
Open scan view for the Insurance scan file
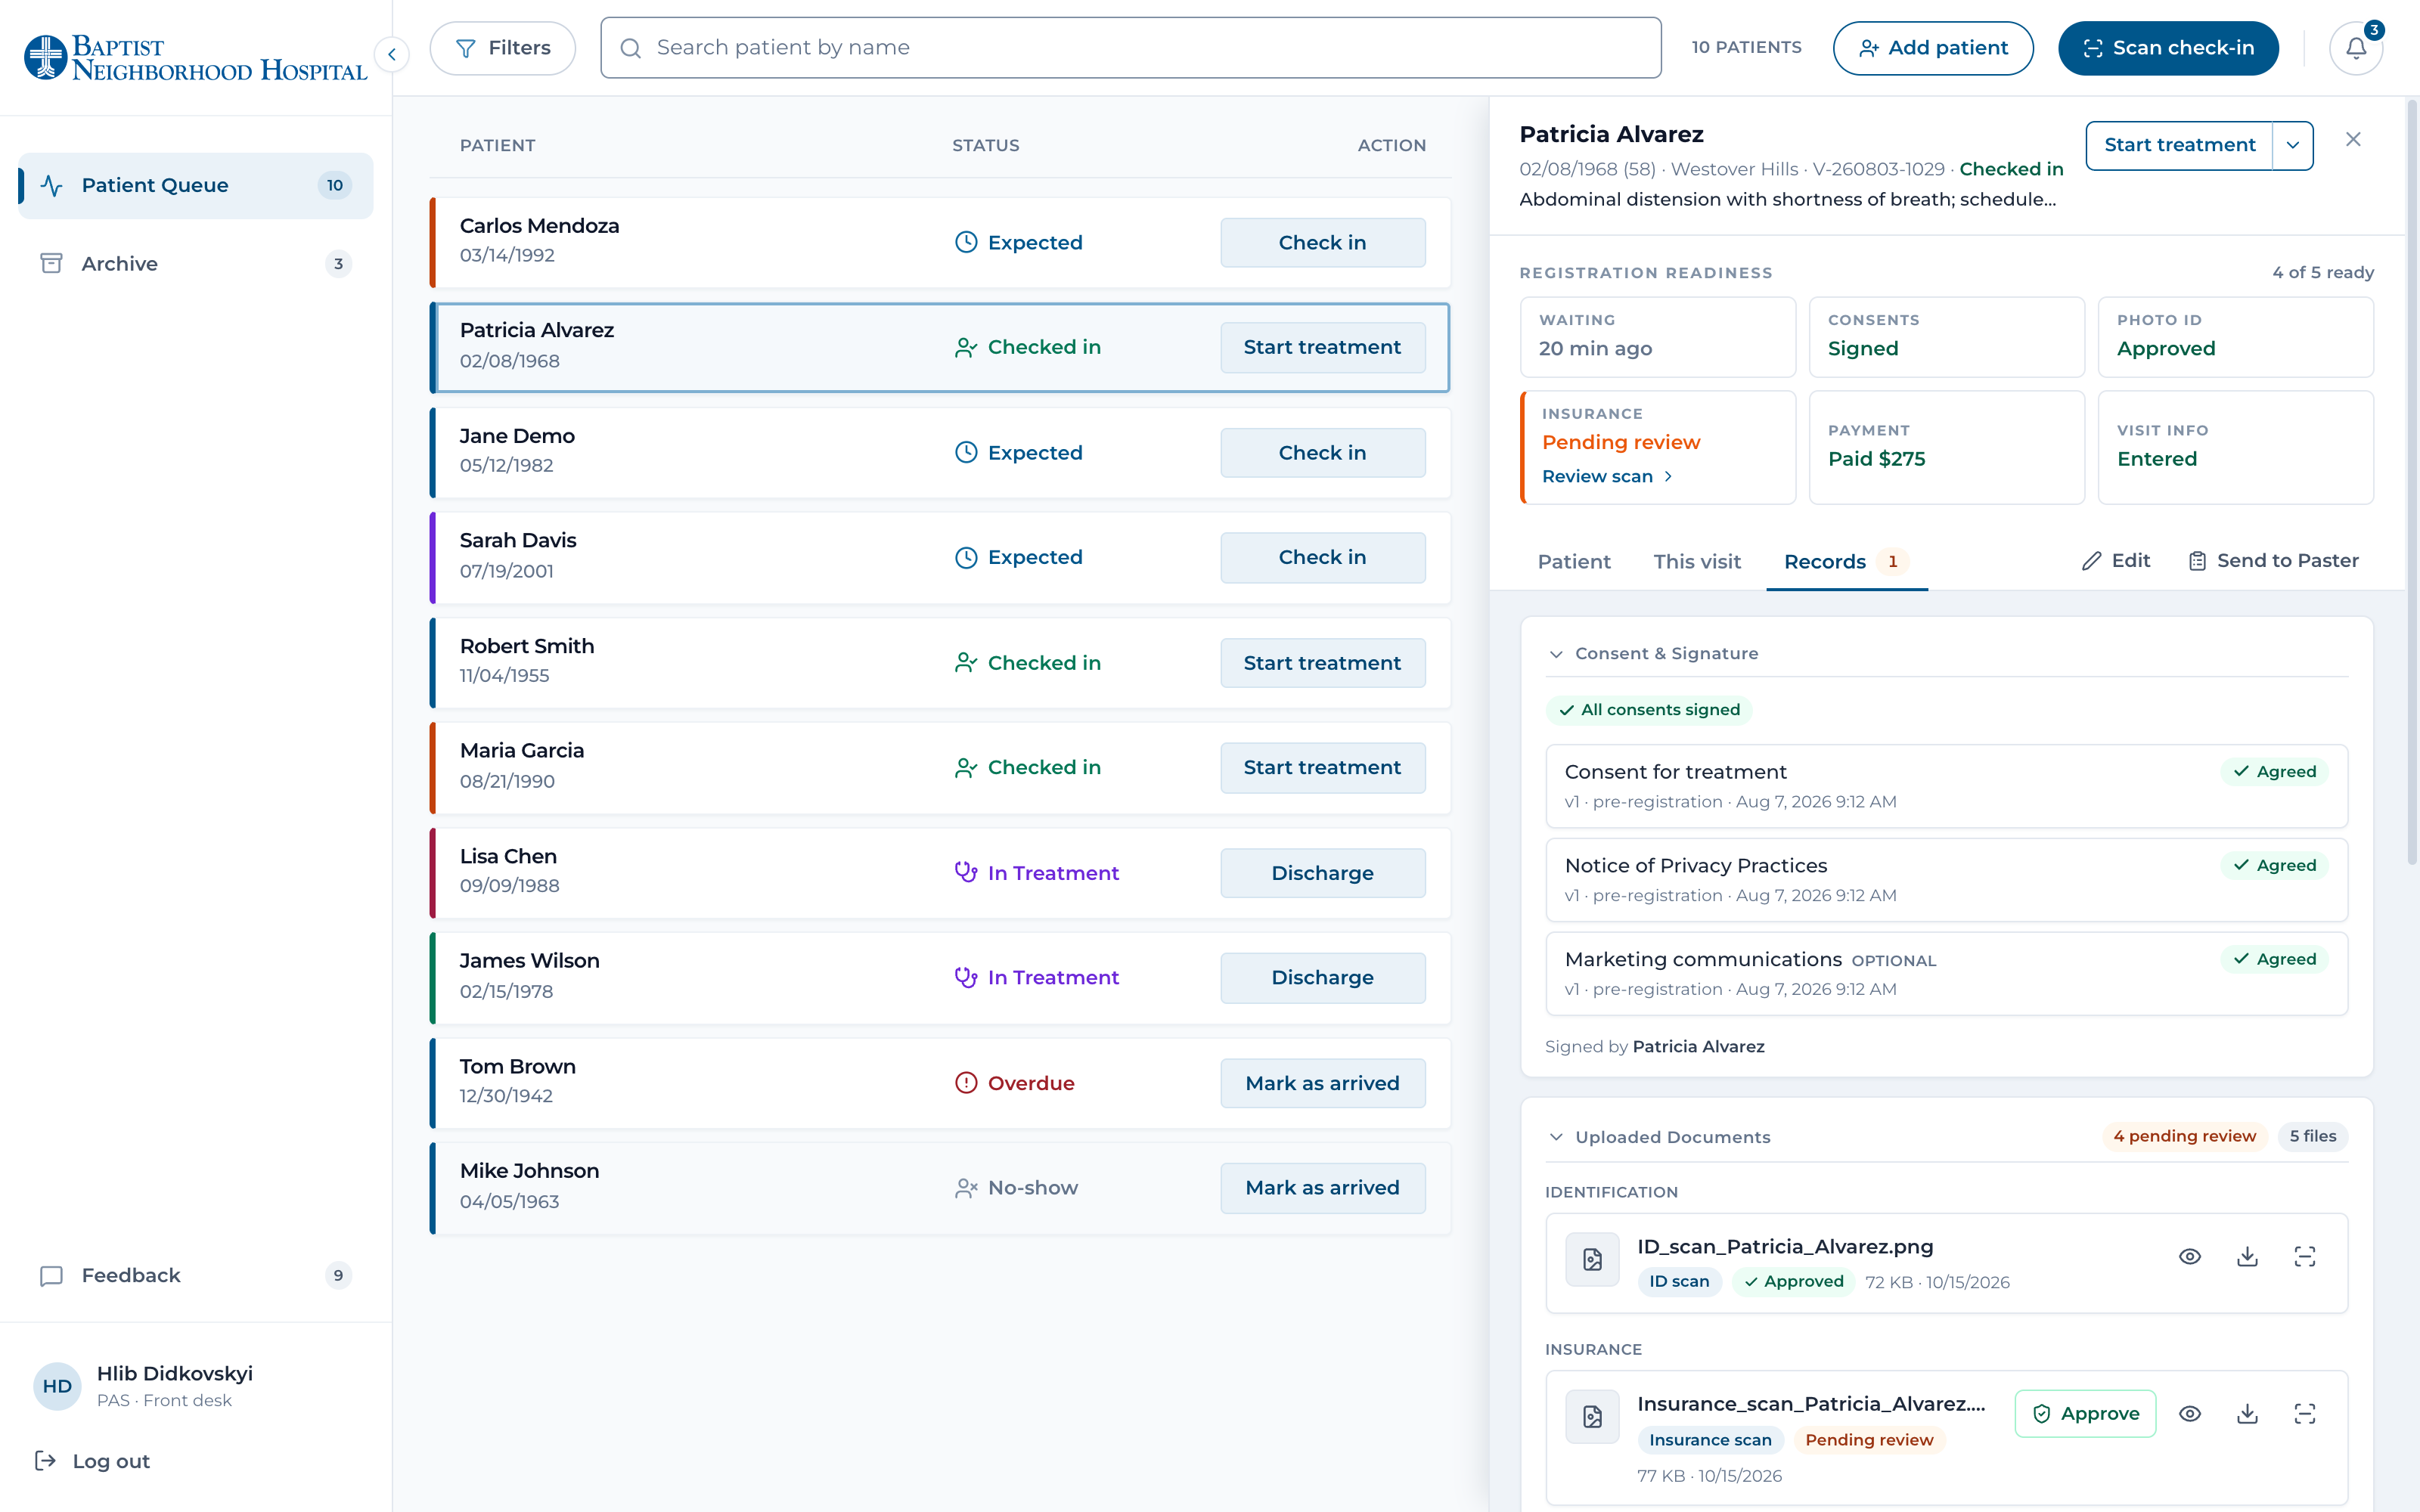2304,1413
